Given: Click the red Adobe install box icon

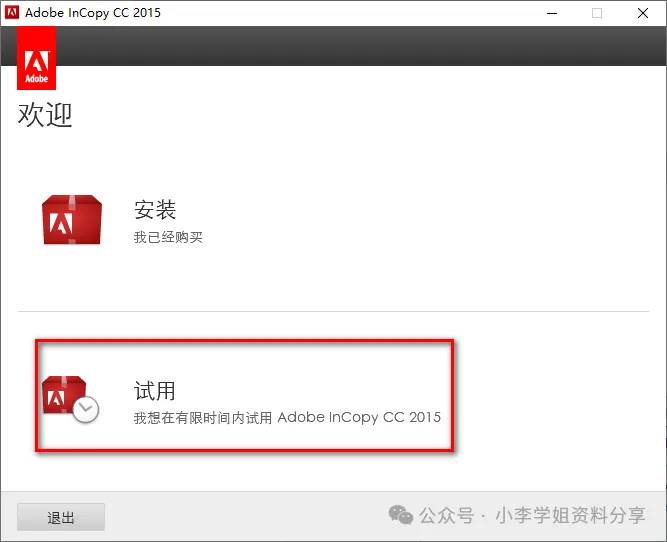Looking at the screenshot, I should [x=72, y=220].
